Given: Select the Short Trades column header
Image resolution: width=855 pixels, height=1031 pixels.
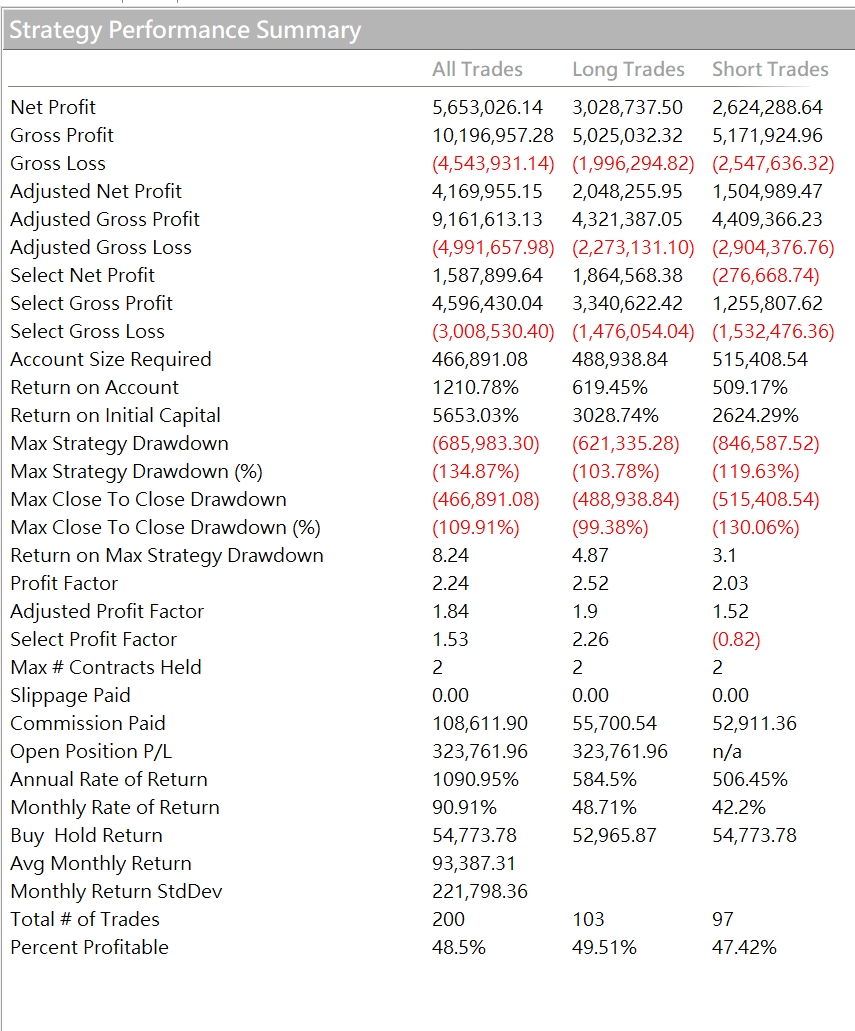Looking at the screenshot, I should click(770, 69).
